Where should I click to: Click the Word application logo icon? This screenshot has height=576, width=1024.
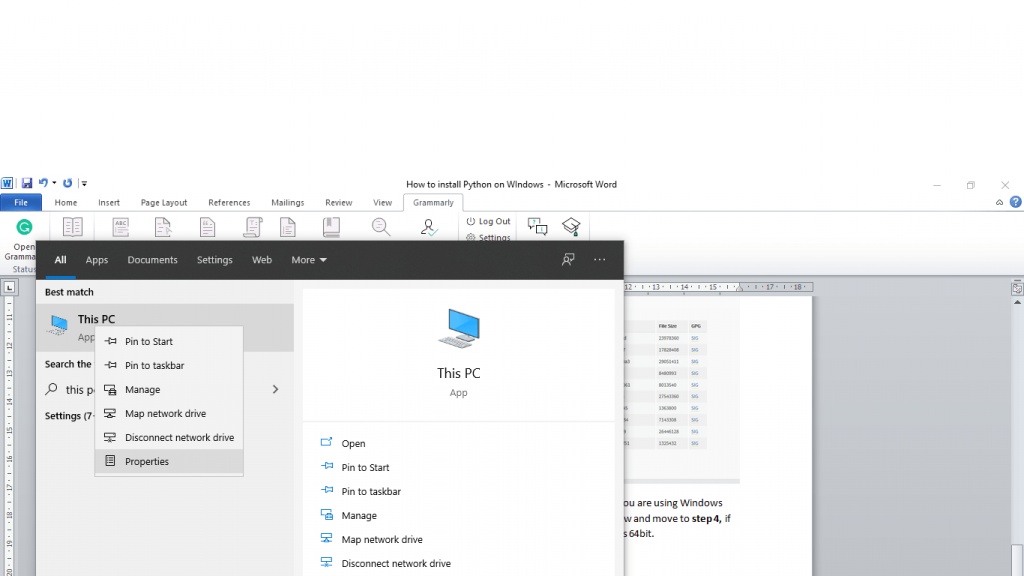(x=7, y=184)
